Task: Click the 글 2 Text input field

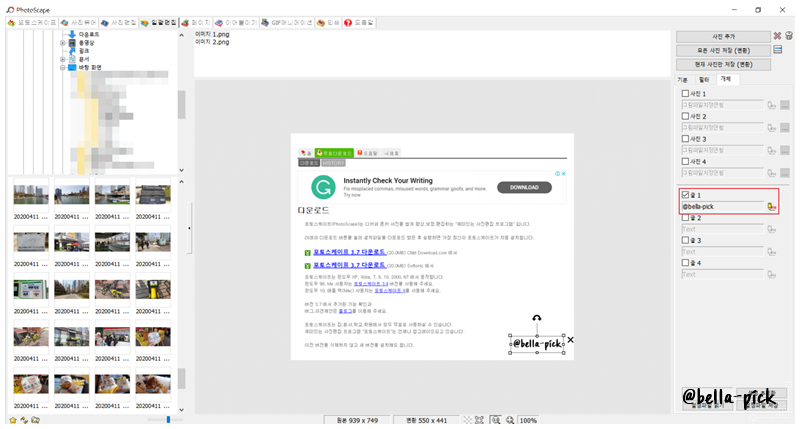Action: click(722, 230)
